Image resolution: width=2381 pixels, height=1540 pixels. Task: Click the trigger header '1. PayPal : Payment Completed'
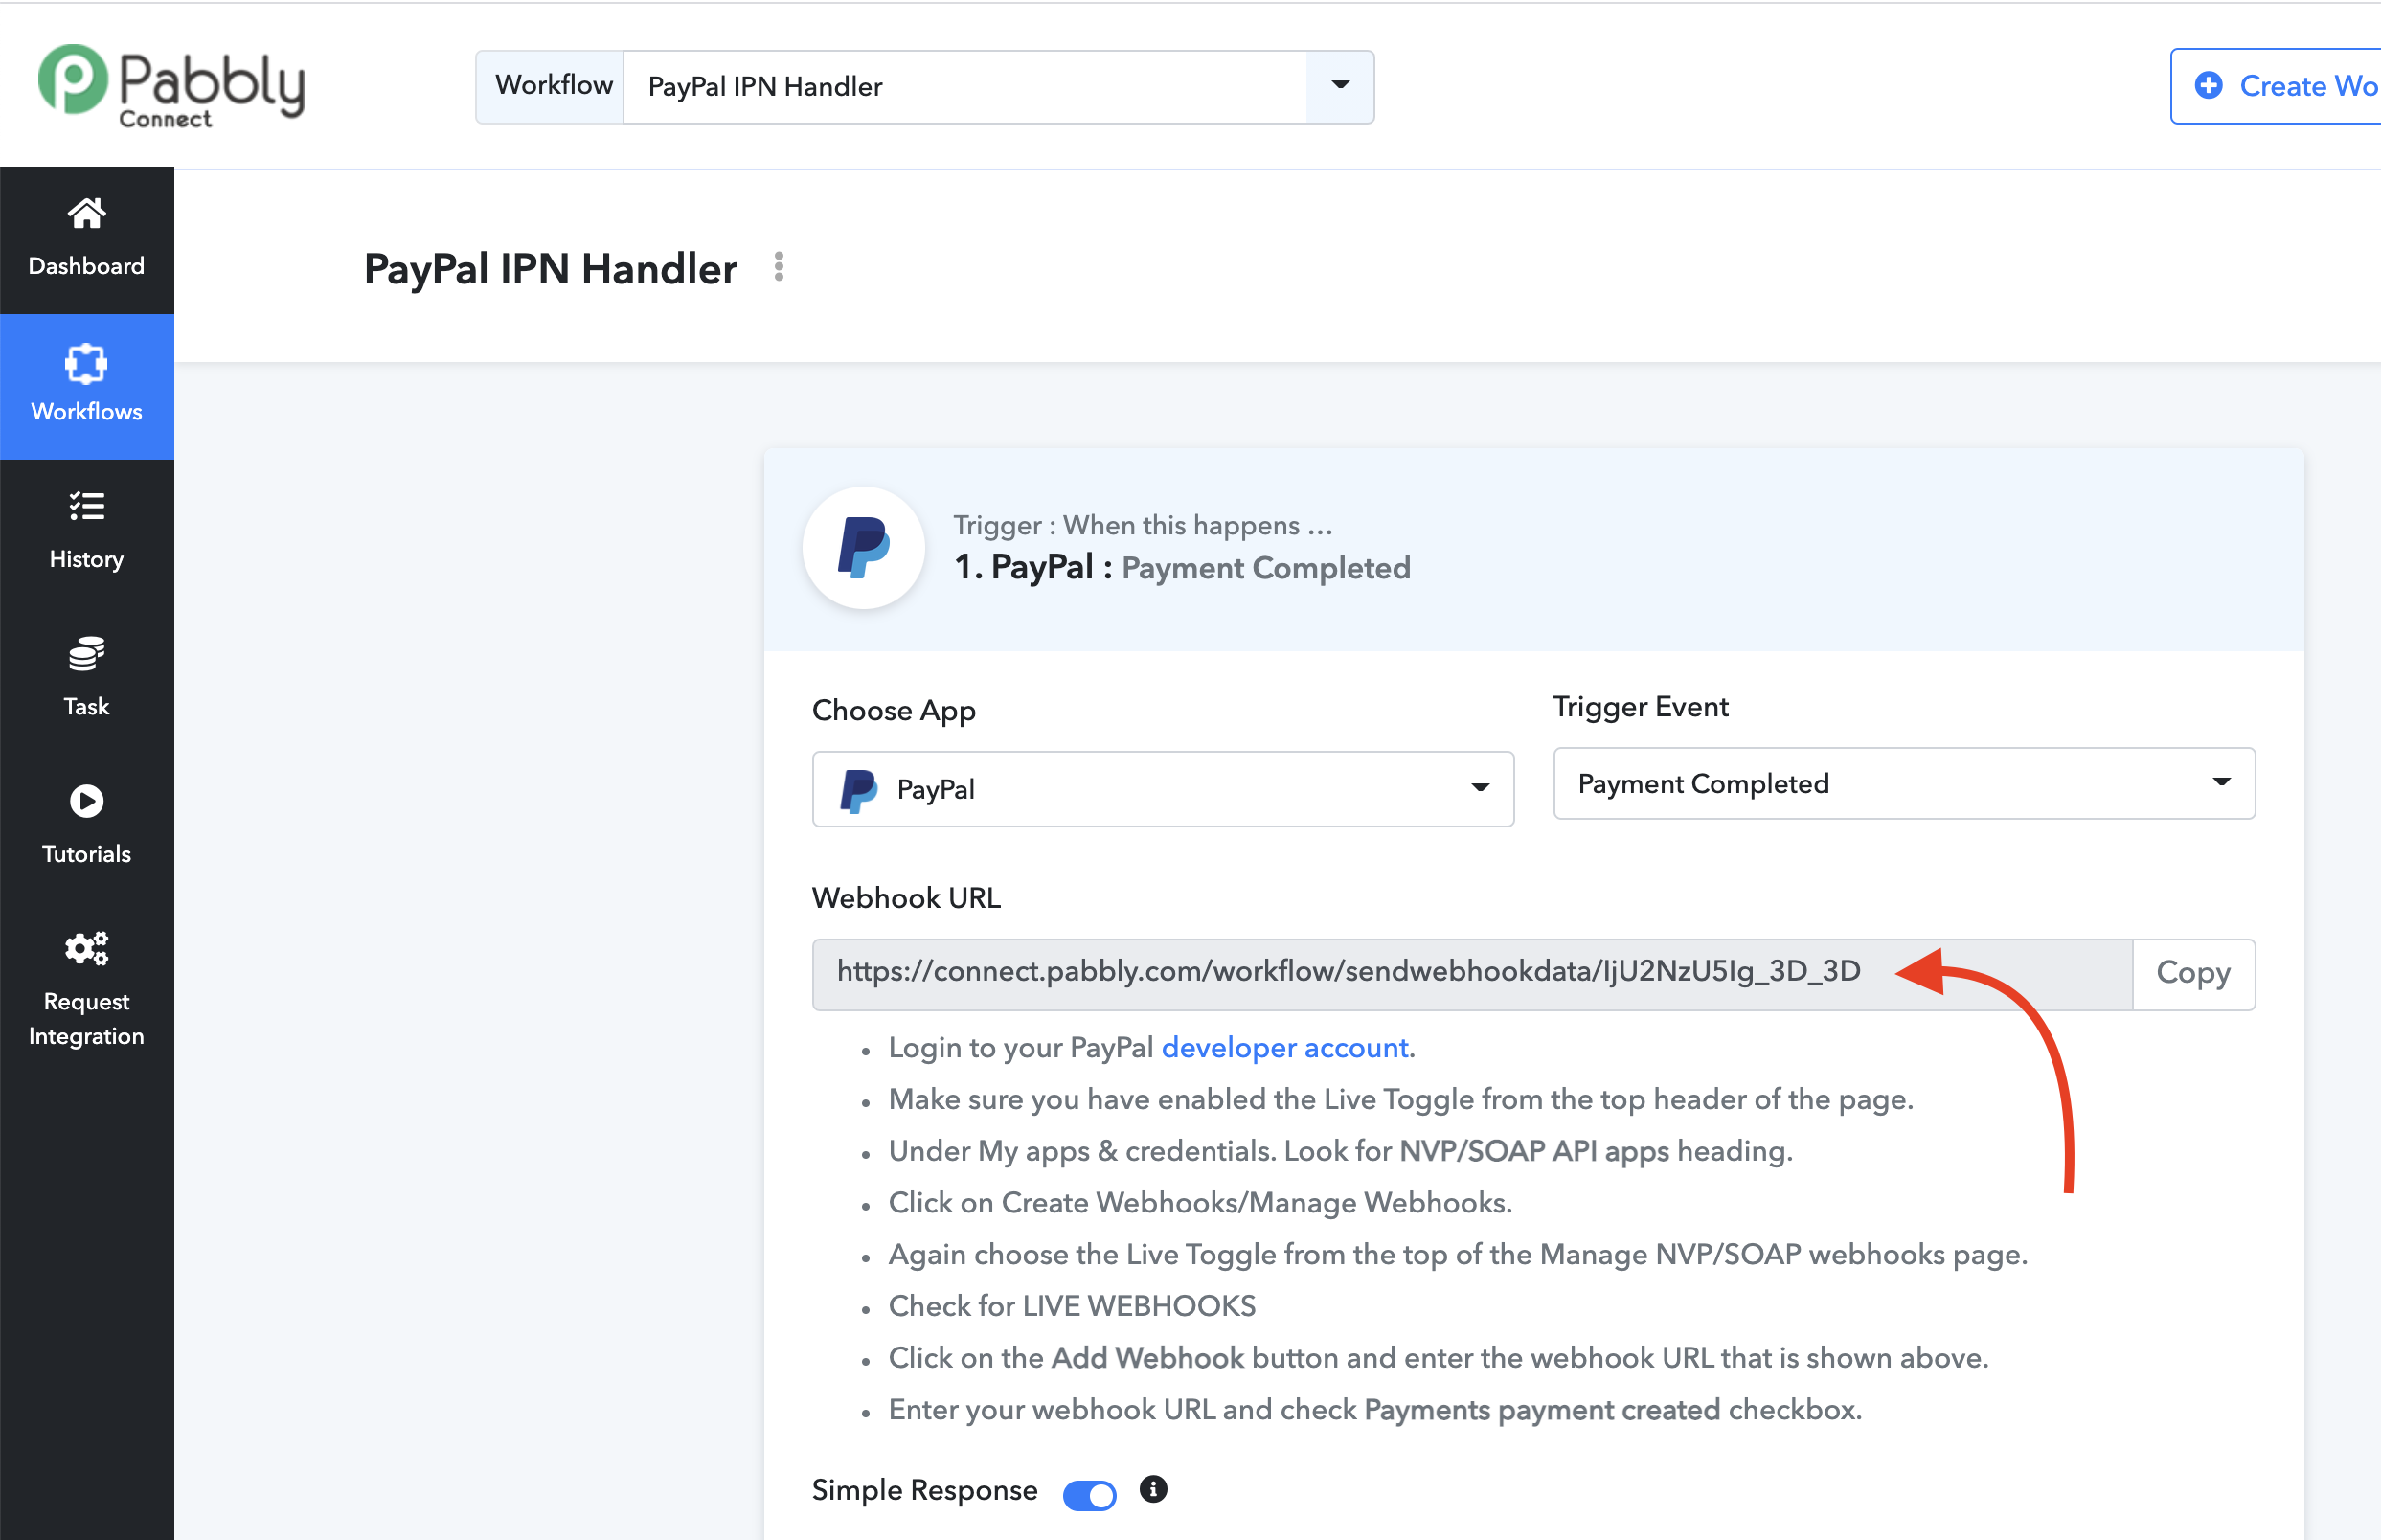click(x=1182, y=568)
